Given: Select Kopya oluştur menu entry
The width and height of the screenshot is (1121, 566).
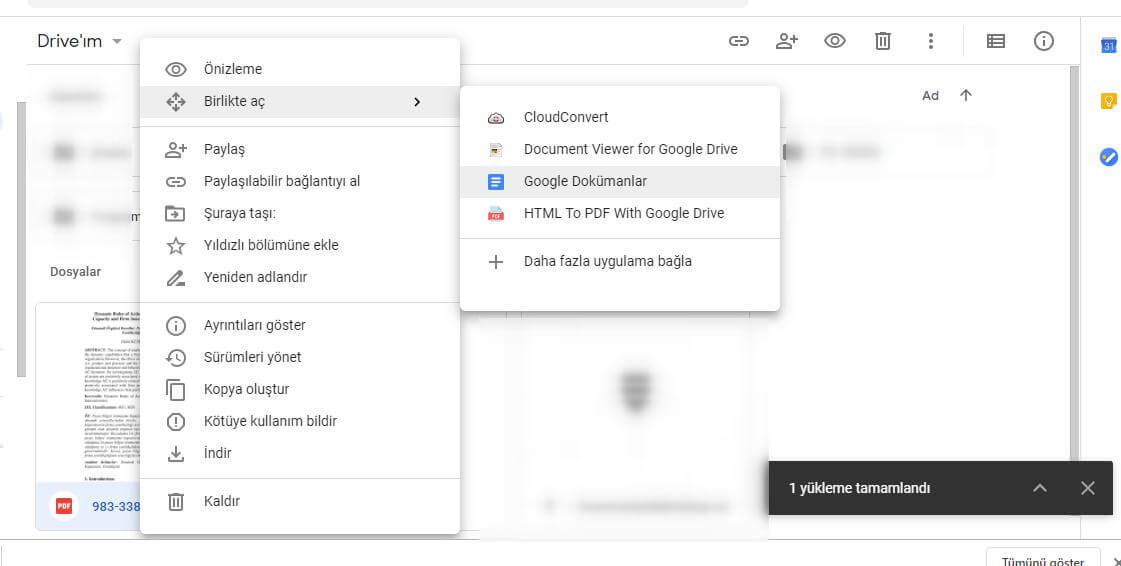Looking at the screenshot, I should (300, 389).
